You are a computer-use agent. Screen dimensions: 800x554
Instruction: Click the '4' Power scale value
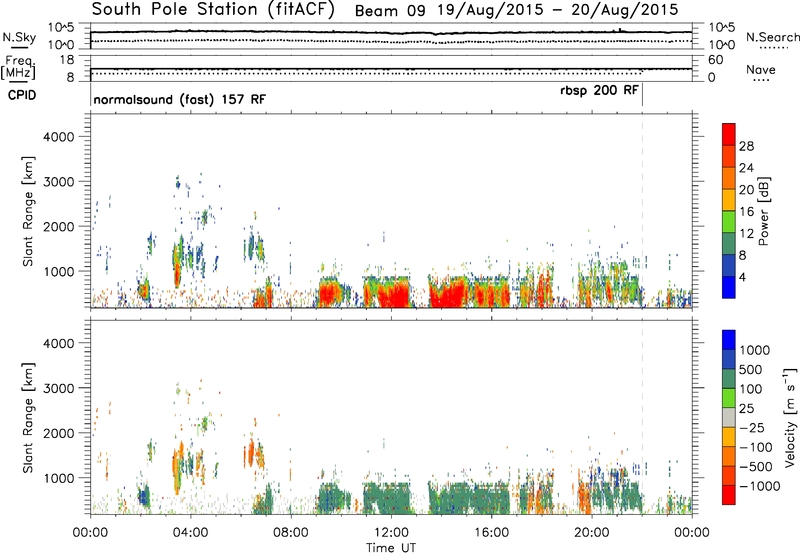[742, 277]
